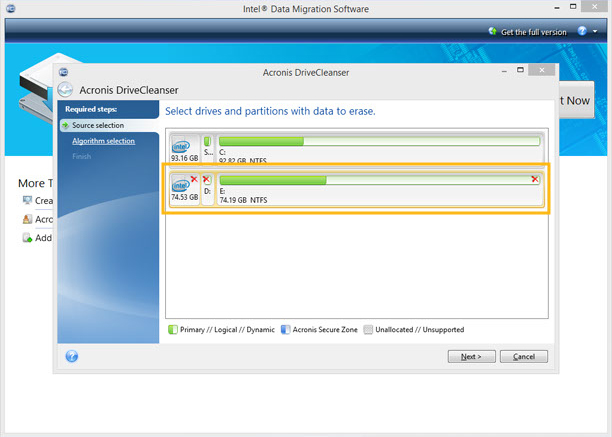Screen dimensions: 612x437
Task: Click the Acronis Secure Zone legend swatch
Action: [x=286, y=330]
